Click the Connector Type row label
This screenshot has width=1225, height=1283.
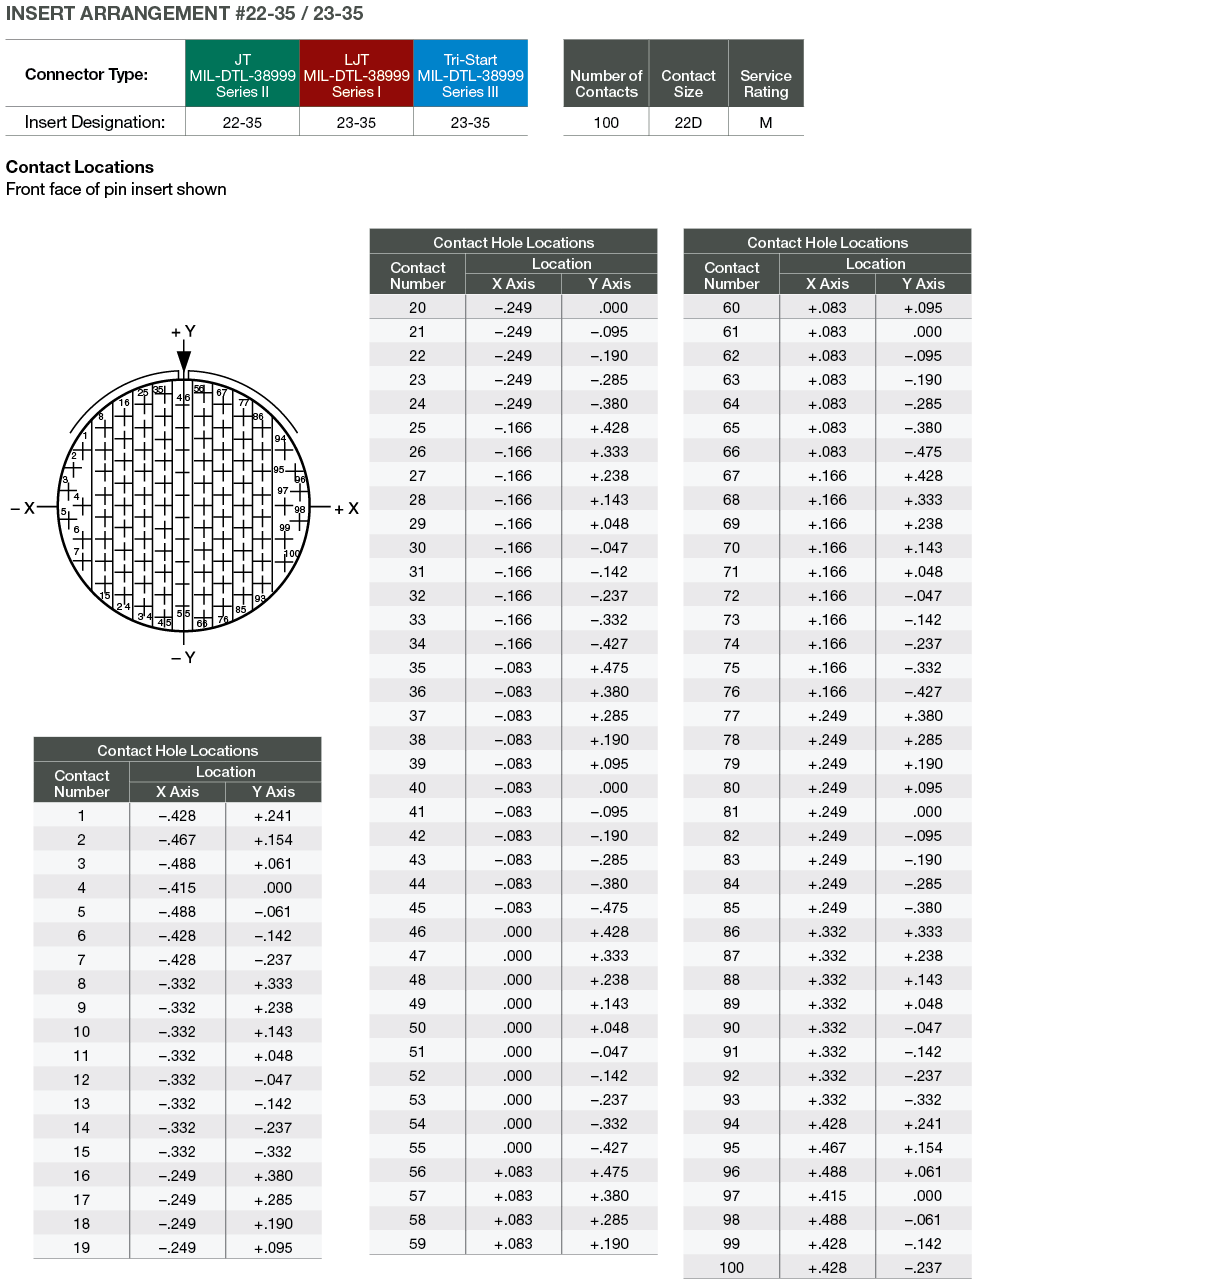pyautogui.click(x=87, y=74)
